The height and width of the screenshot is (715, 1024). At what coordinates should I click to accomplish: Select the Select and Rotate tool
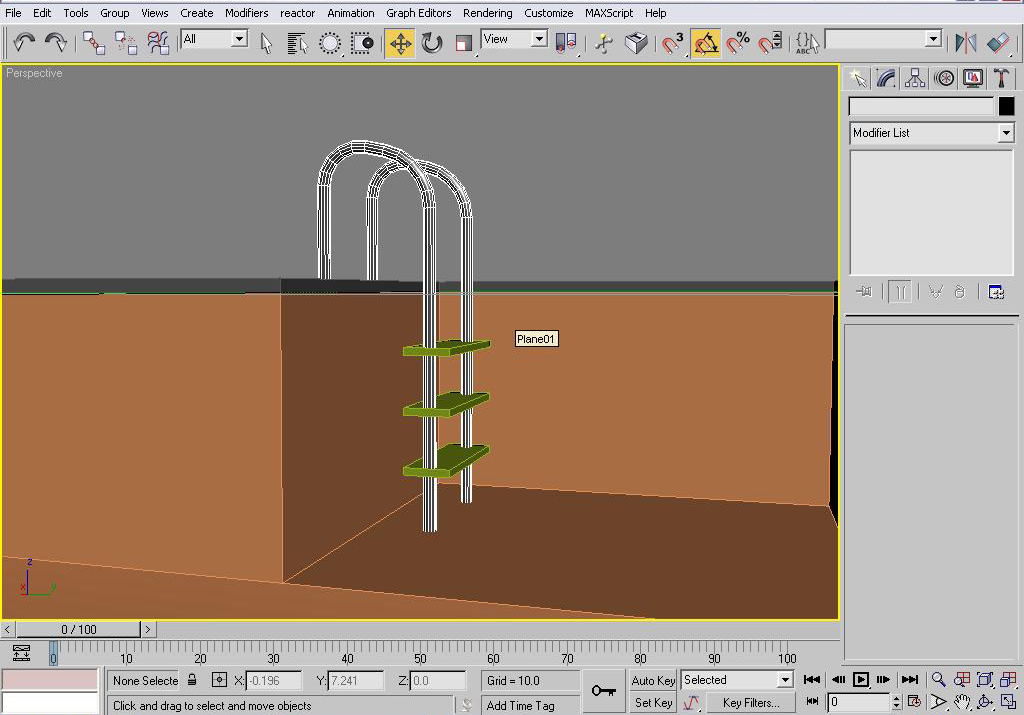432,43
